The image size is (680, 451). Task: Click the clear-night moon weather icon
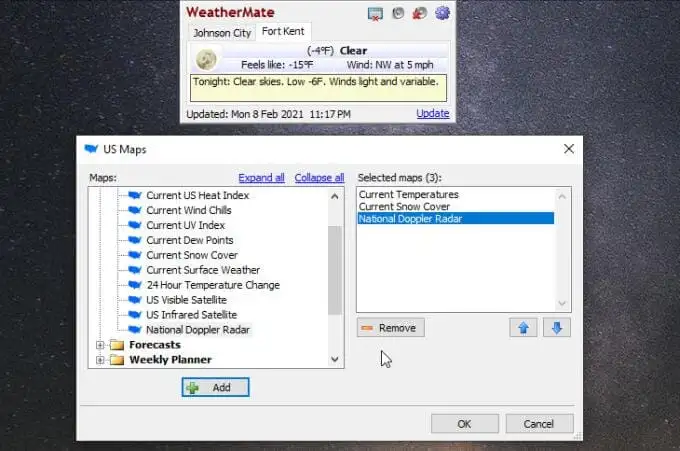[x=206, y=59]
